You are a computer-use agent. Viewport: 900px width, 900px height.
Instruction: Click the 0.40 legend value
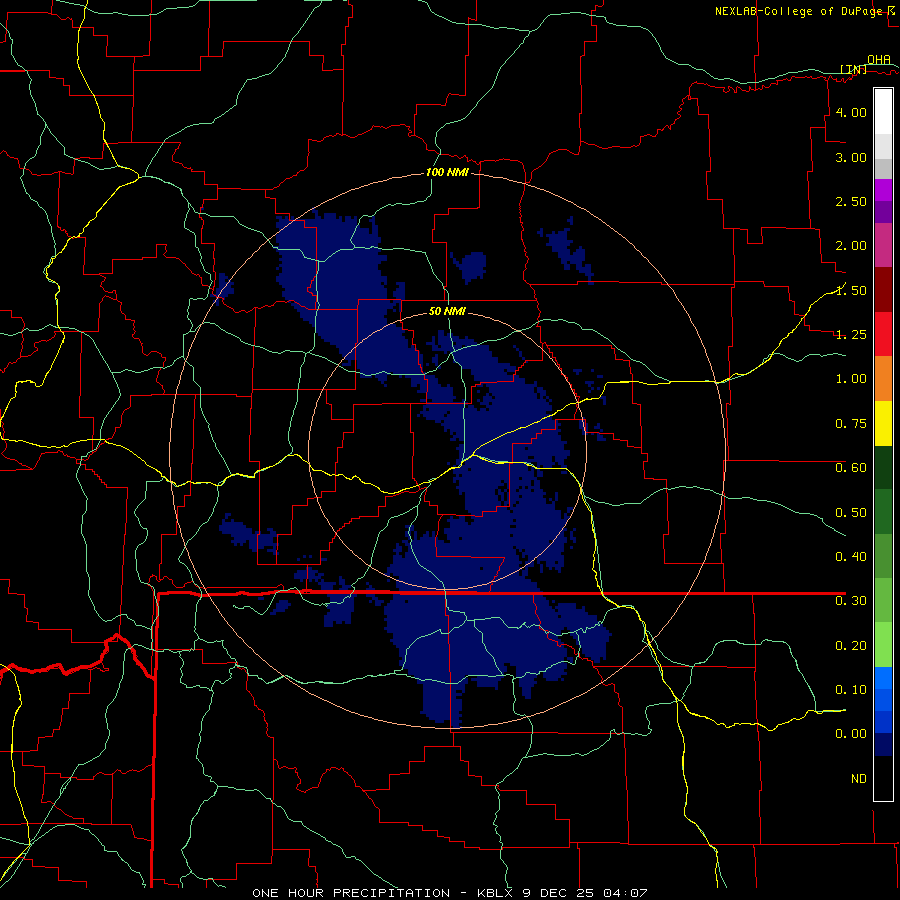[851, 557]
